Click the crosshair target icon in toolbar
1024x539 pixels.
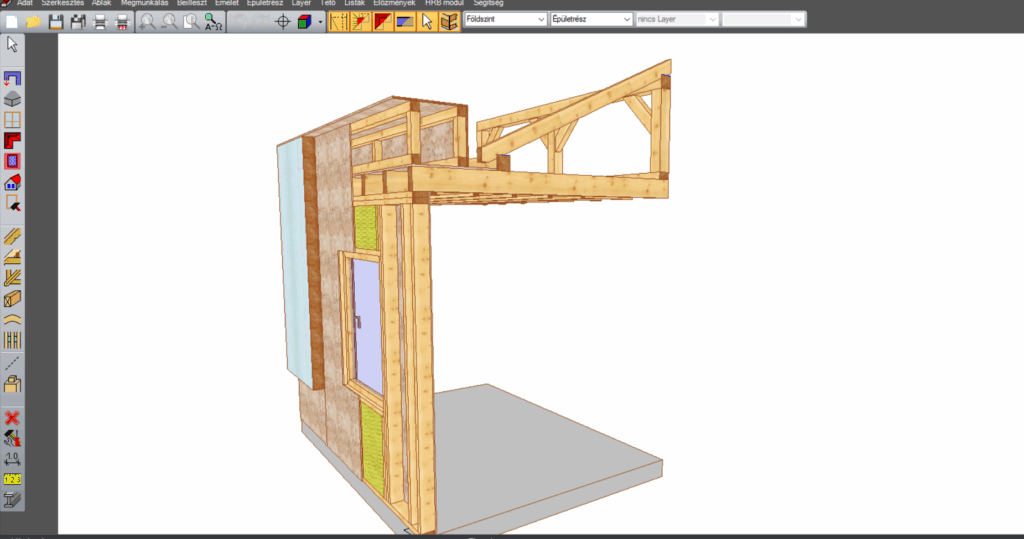coord(282,21)
